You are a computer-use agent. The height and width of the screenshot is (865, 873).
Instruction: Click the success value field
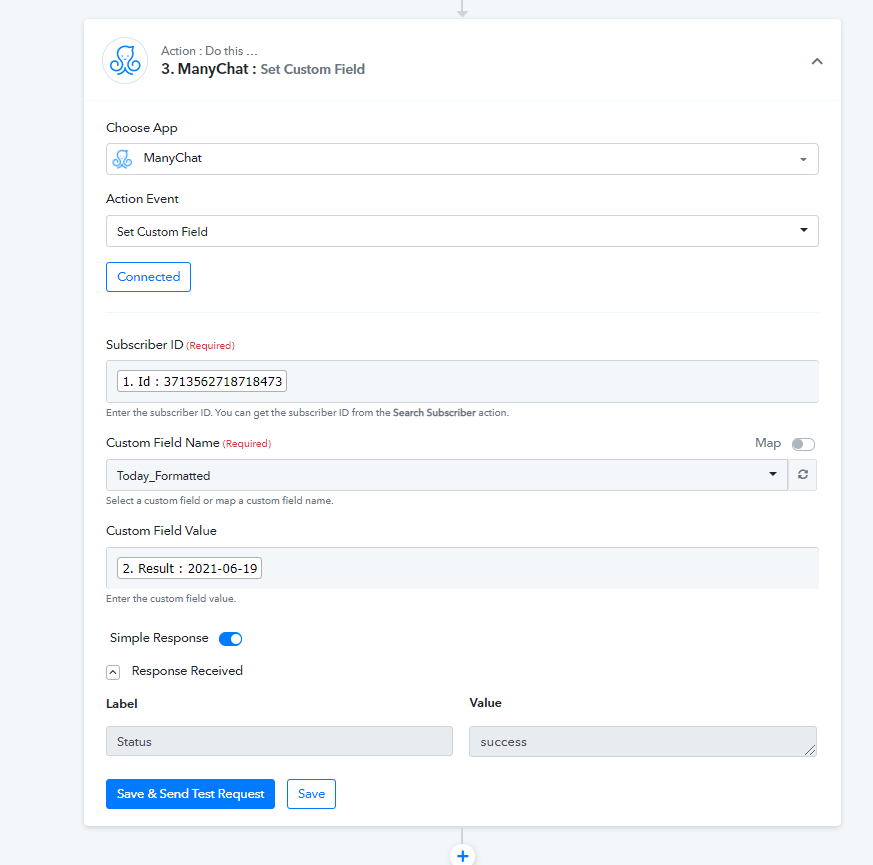643,741
